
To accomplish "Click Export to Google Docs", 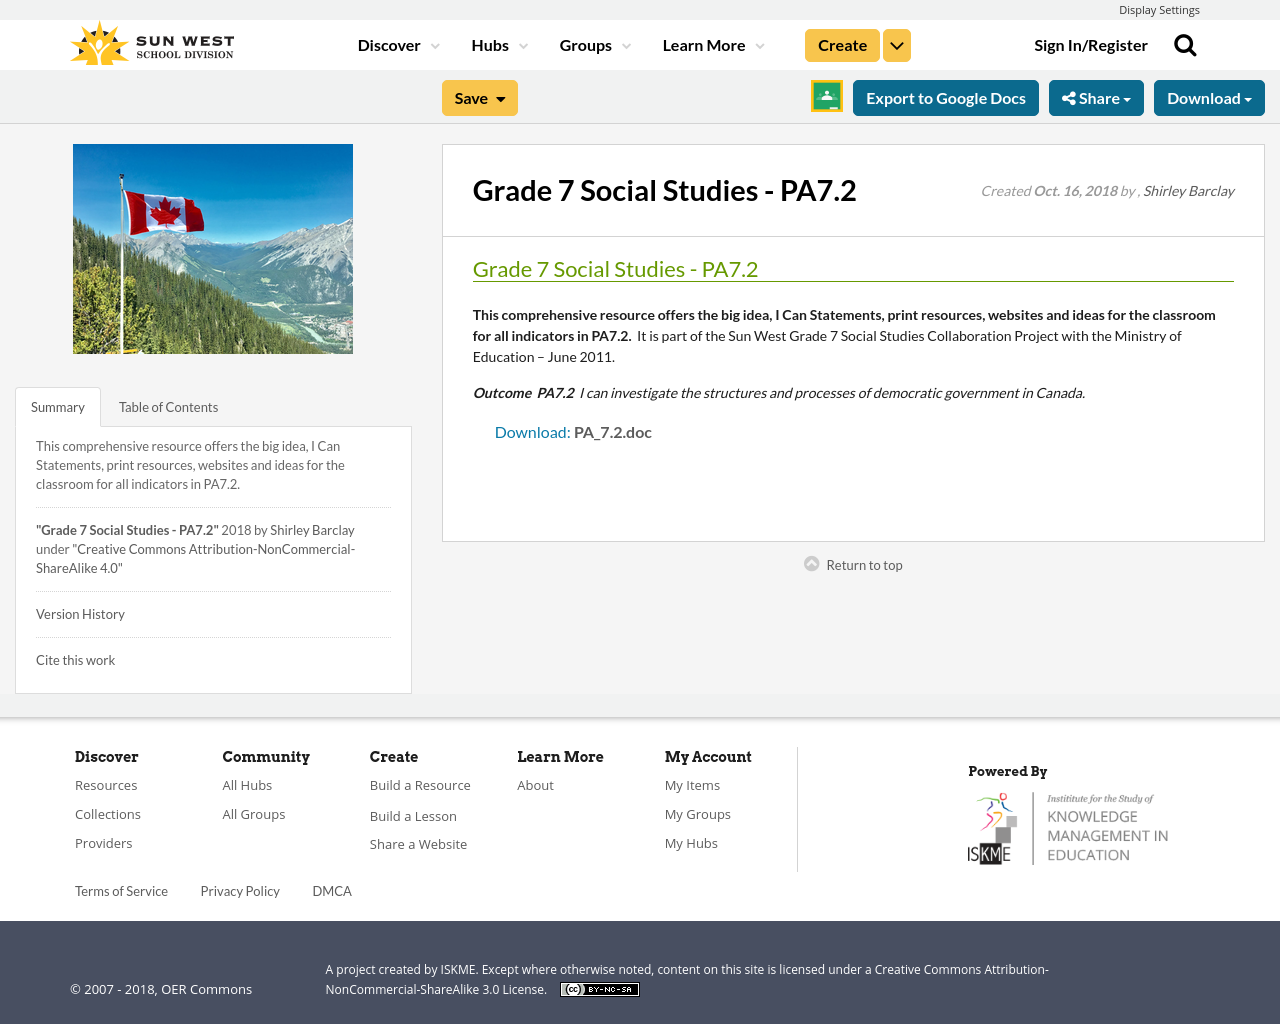I will (945, 96).
